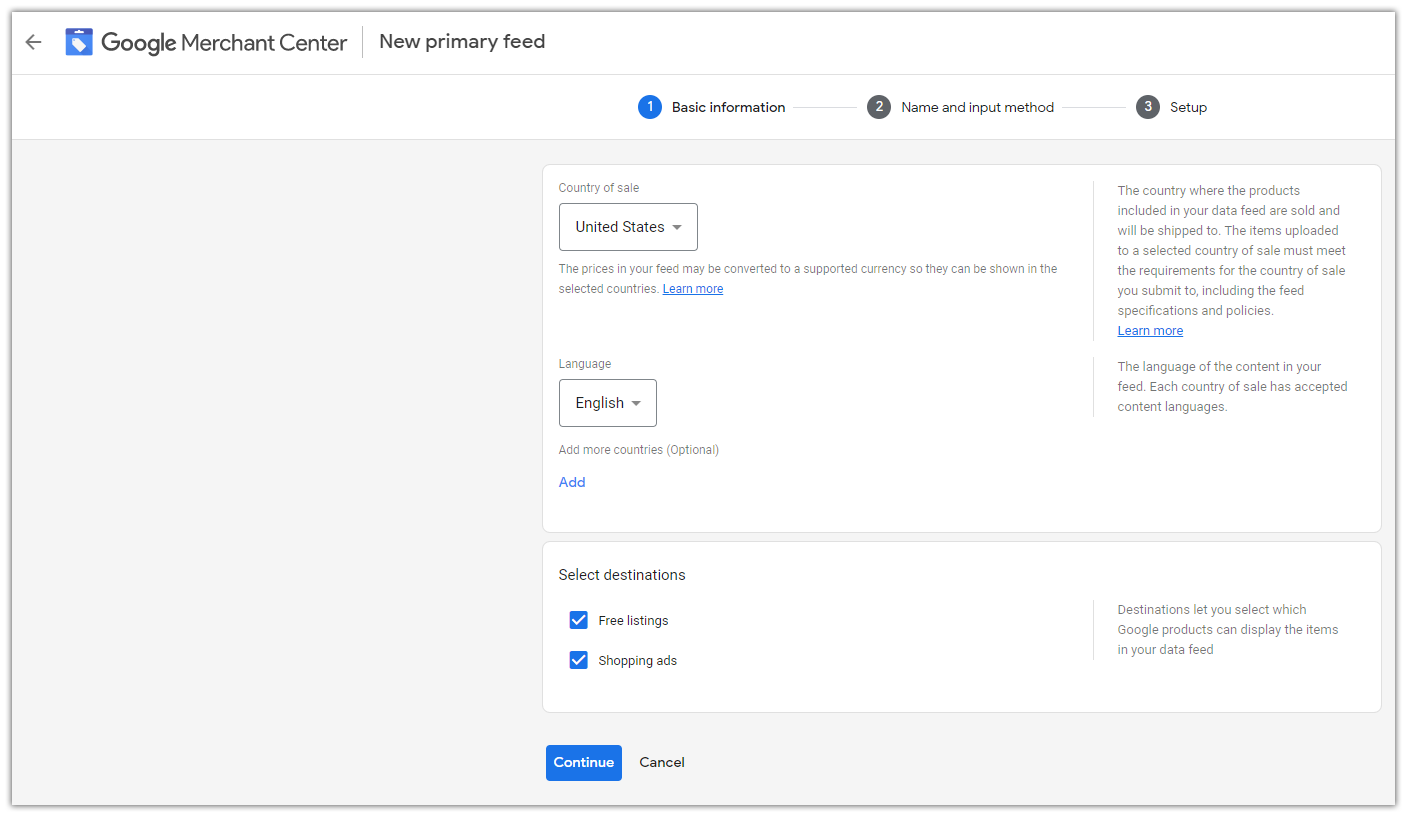Click the Select destinations heading
Screen dimensions: 1407x817
point(622,575)
